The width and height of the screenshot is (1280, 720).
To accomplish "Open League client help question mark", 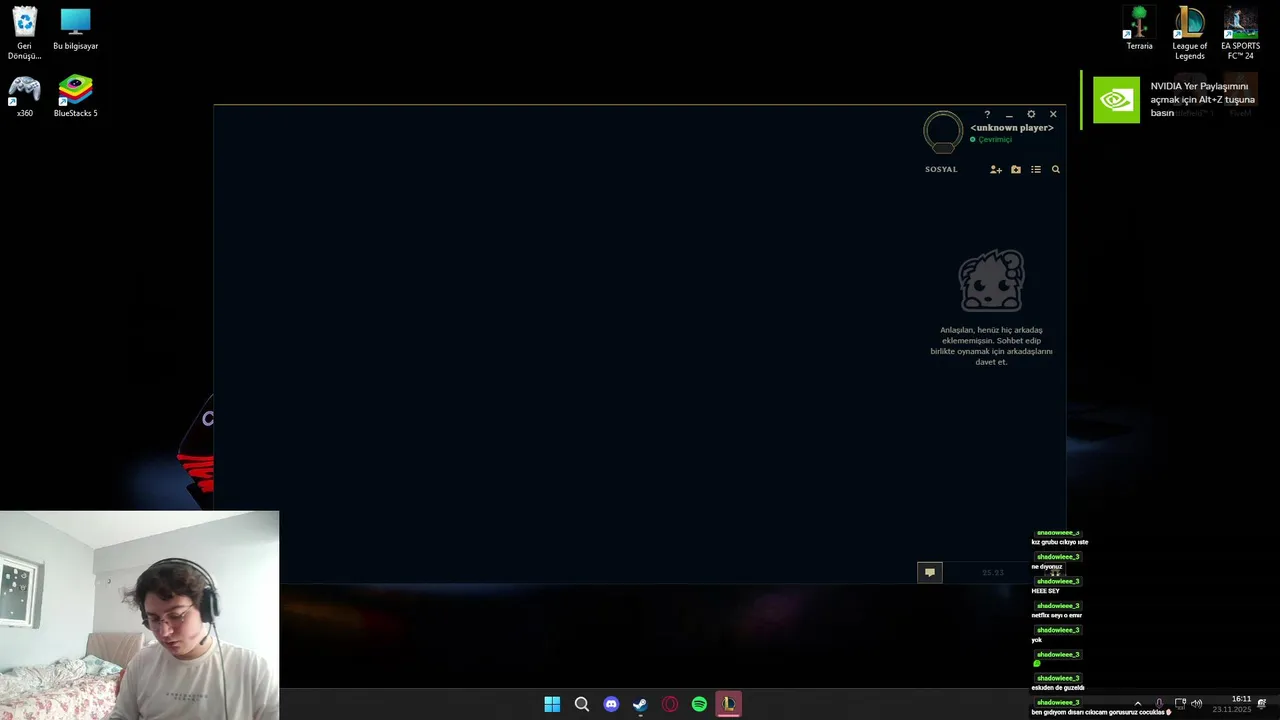I will pyautogui.click(x=987, y=115).
